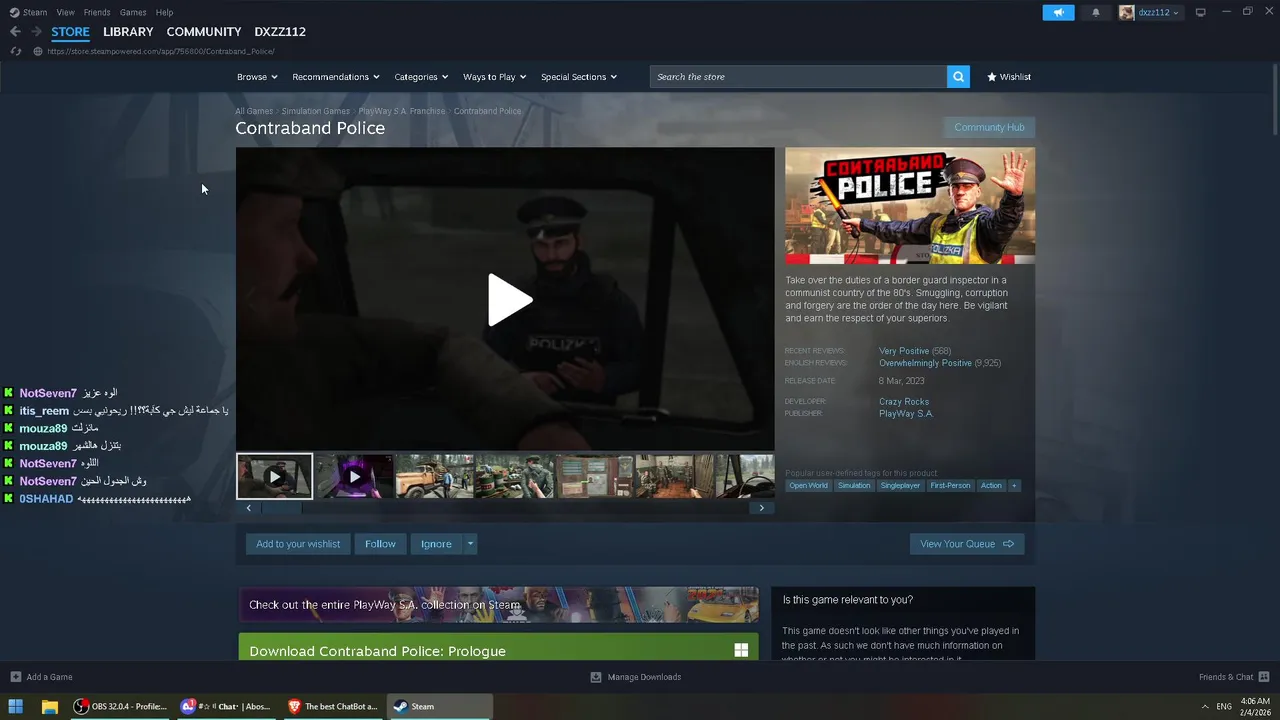Viewport: 1280px width, 720px height.
Task: Play the main trailer video
Action: (509, 299)
